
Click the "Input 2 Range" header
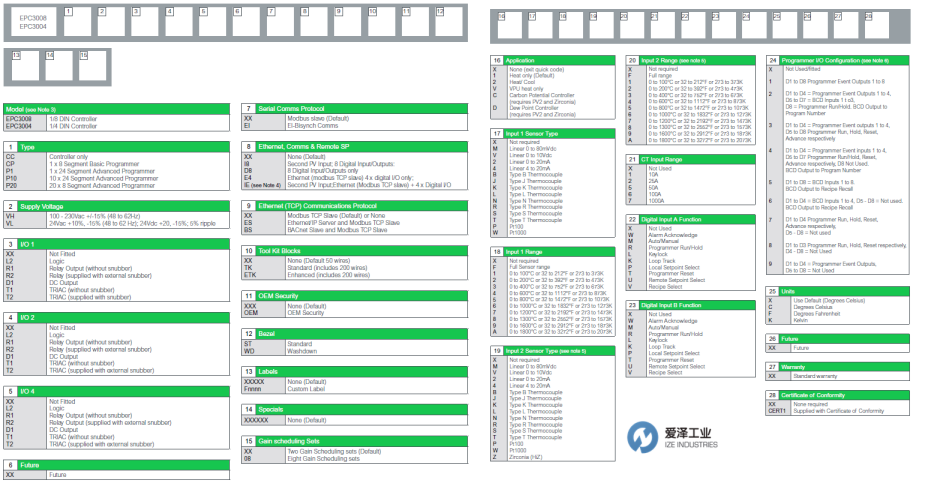pyautogui.click(x=691, y=61)
